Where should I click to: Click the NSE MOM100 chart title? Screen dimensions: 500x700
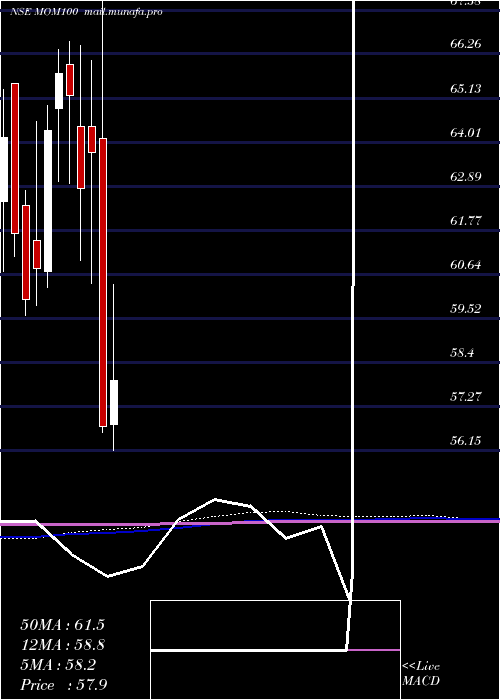coord(45,12)
